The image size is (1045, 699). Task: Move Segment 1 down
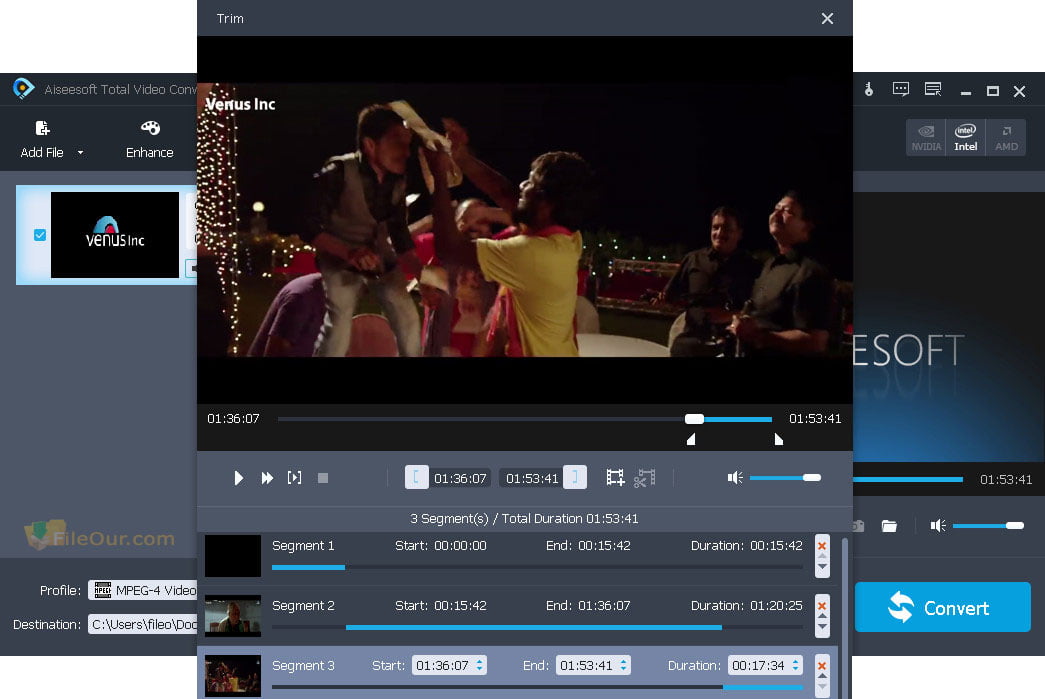pyautogui.click(x=822, y=567)
